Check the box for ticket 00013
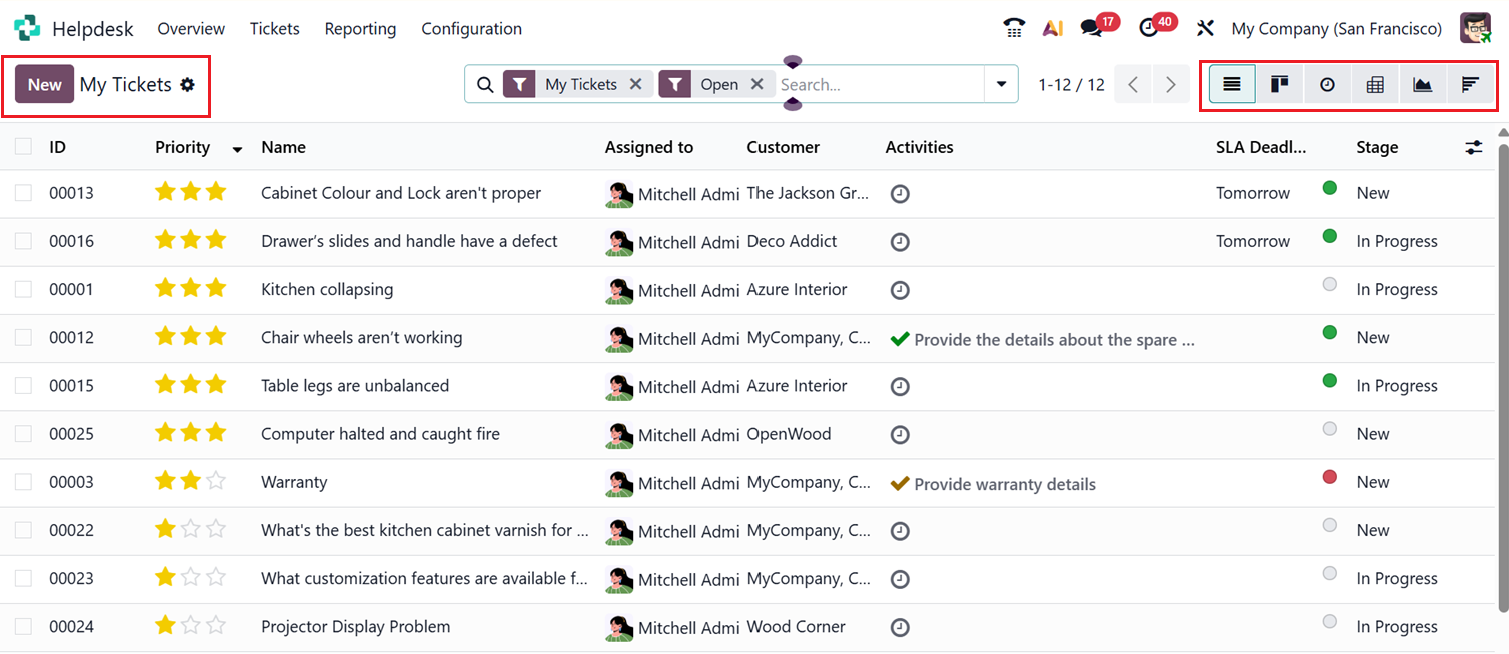Viewport: 1509px width, 654px height. pyautogui.click(x=23, y=193)
